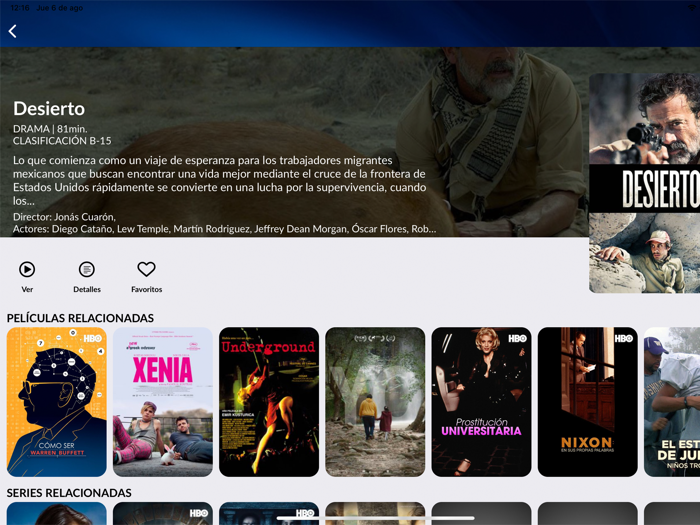700x525 pixels.
Task: Click 'PELÍCULAS RELACIONADAS' heading
Action: pyautogui.click(x=80, y=318)
